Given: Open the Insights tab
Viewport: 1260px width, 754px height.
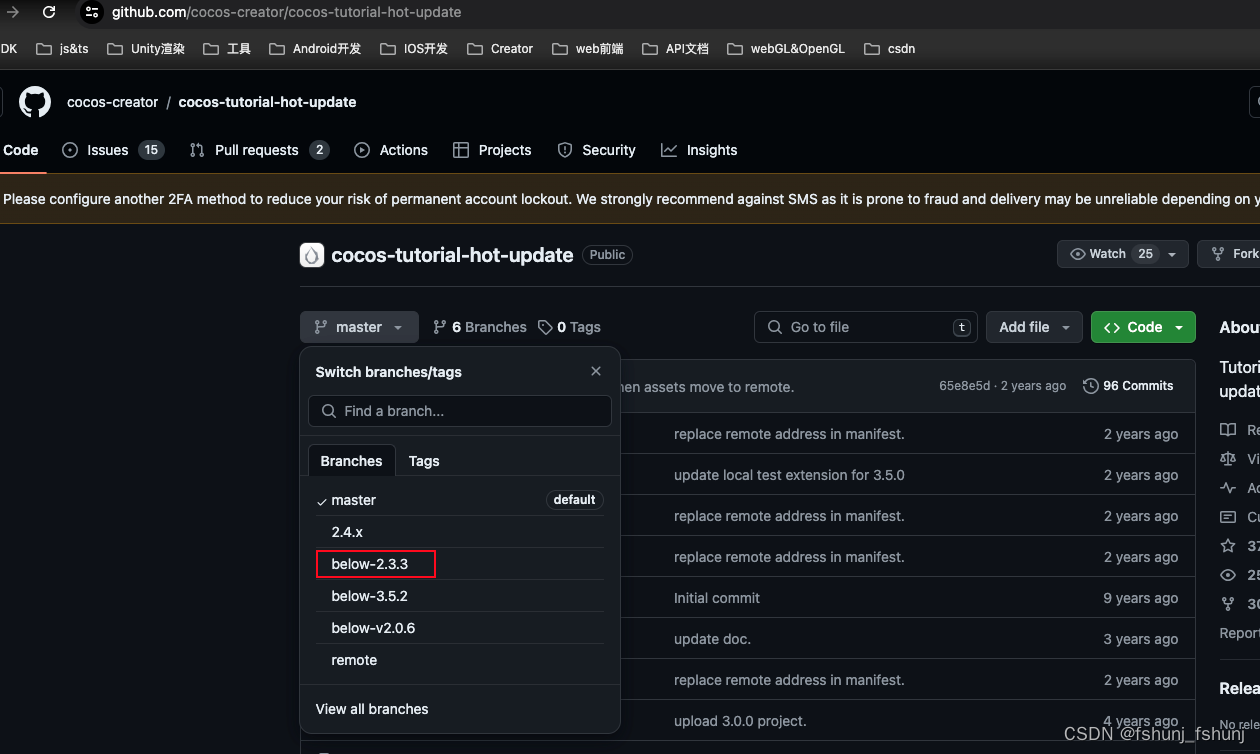Looking at the screenshot, I should 699,150.
